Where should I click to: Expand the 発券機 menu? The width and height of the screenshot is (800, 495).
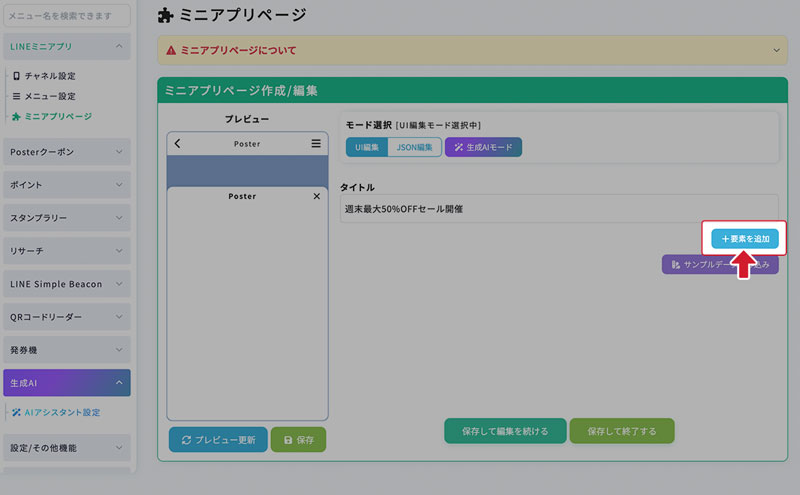coord(67,350)
